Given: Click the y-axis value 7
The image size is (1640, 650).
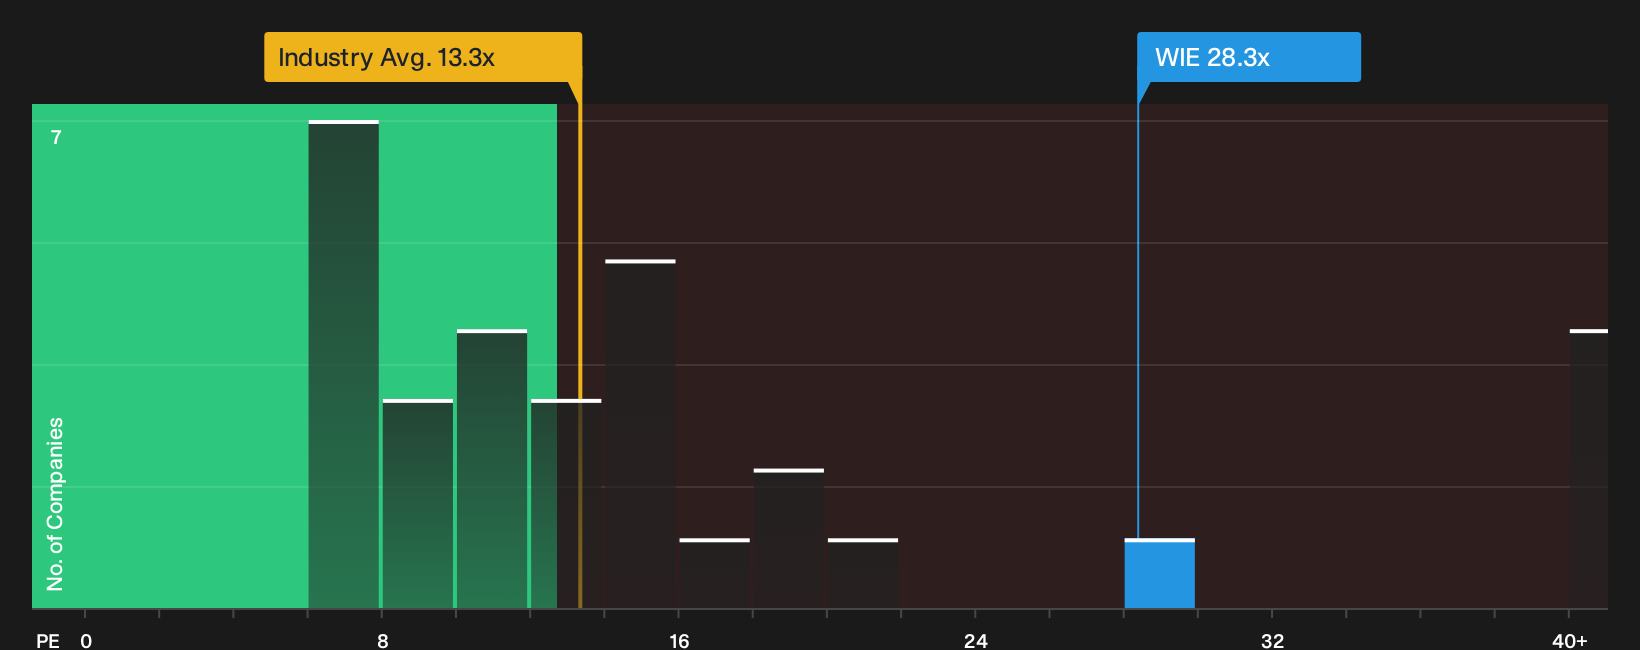Looking at the screenshot, I should [x=56, y=137].
